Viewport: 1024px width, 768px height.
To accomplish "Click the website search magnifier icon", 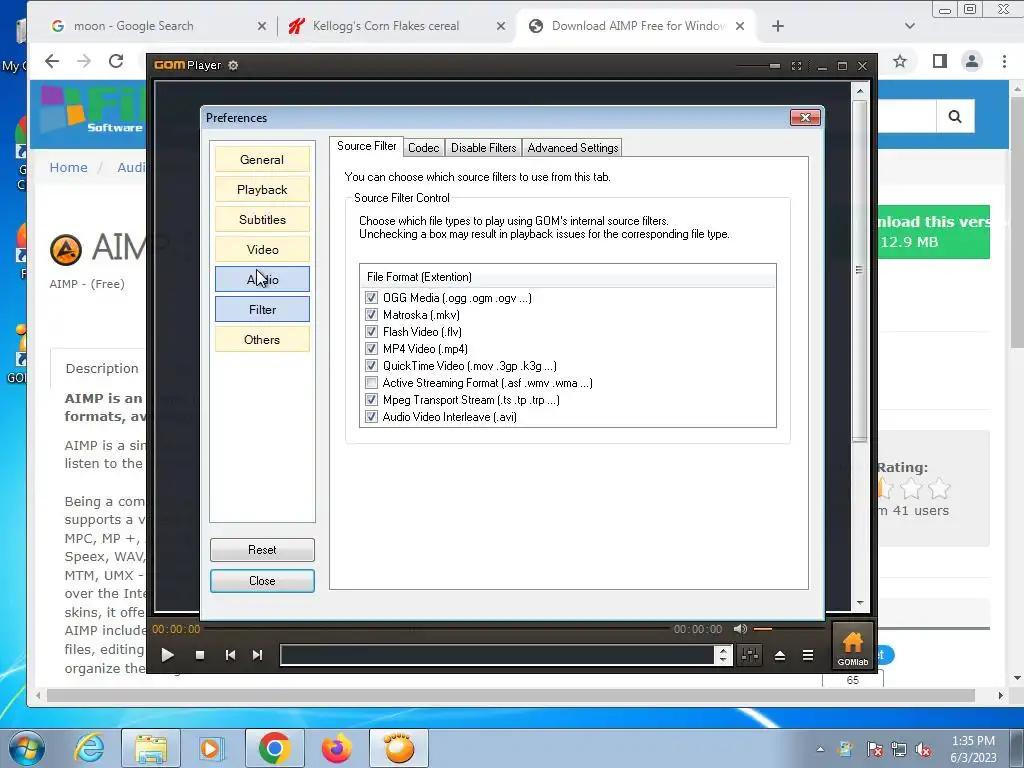I will pos(955,116).
